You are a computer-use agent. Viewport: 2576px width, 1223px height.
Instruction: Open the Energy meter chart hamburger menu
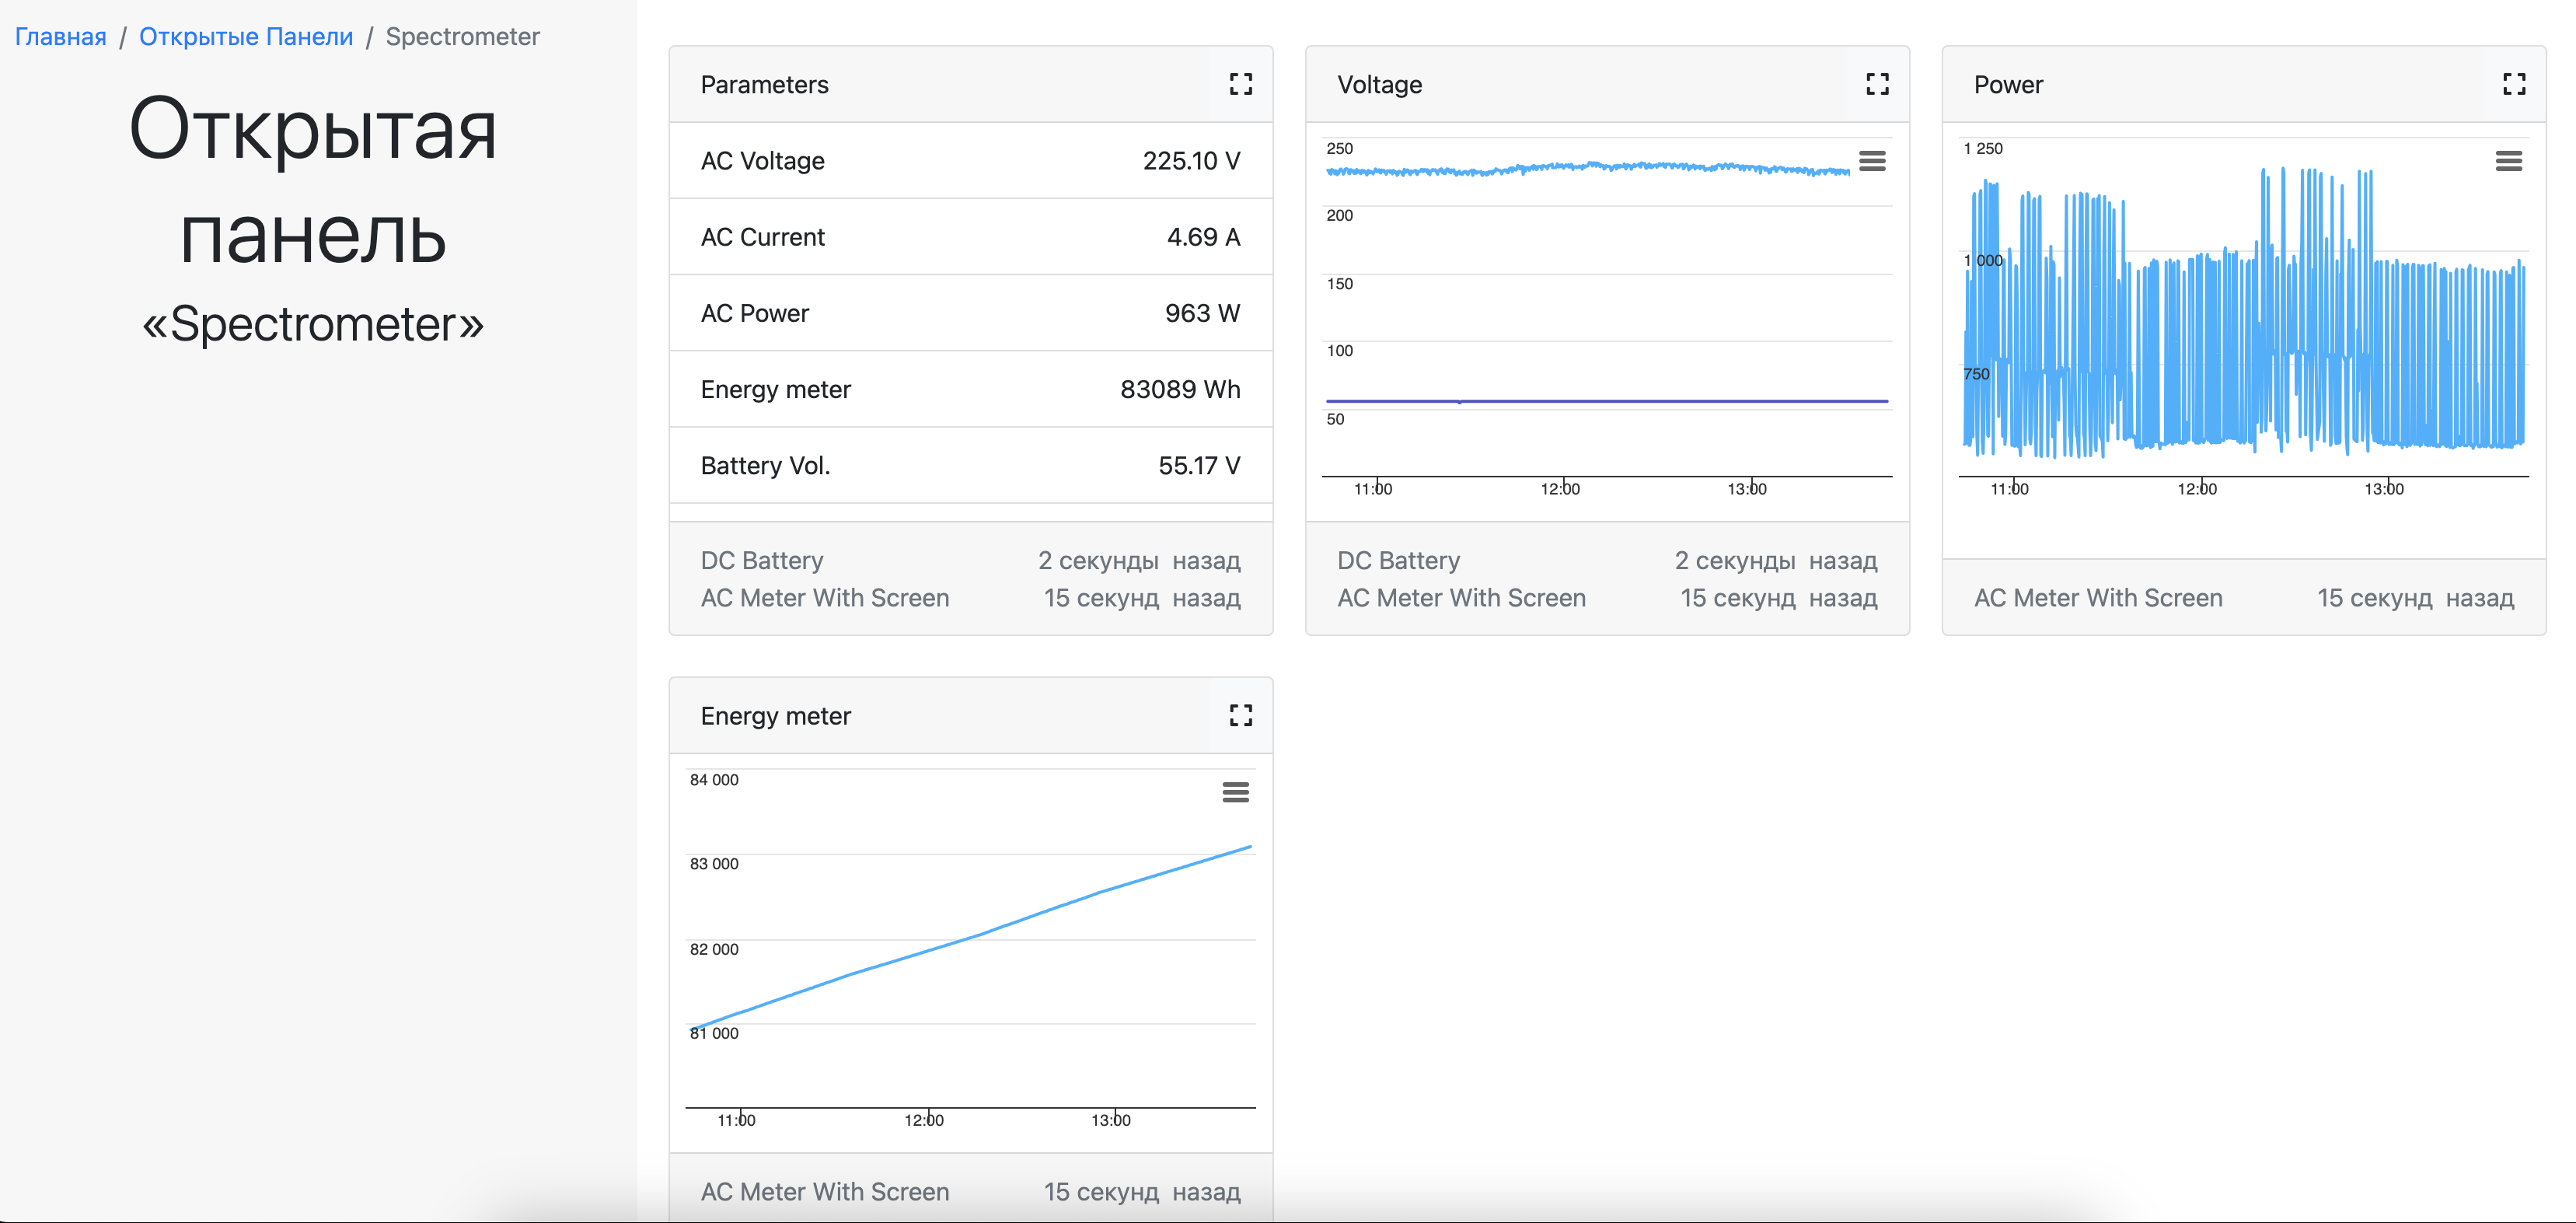coord(1235,792)
